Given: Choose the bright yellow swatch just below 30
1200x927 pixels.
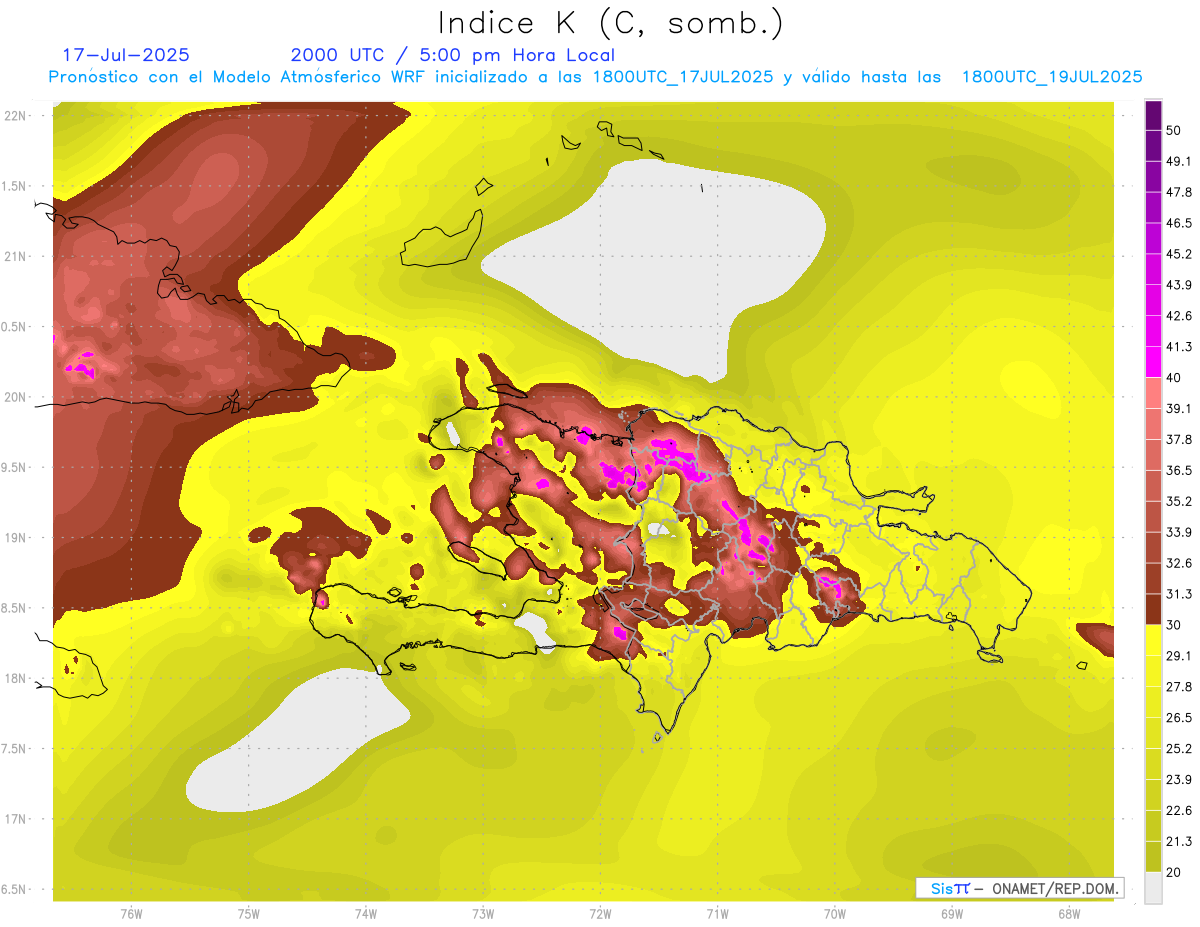Looking at the screenshot, I should point(1153,640).
